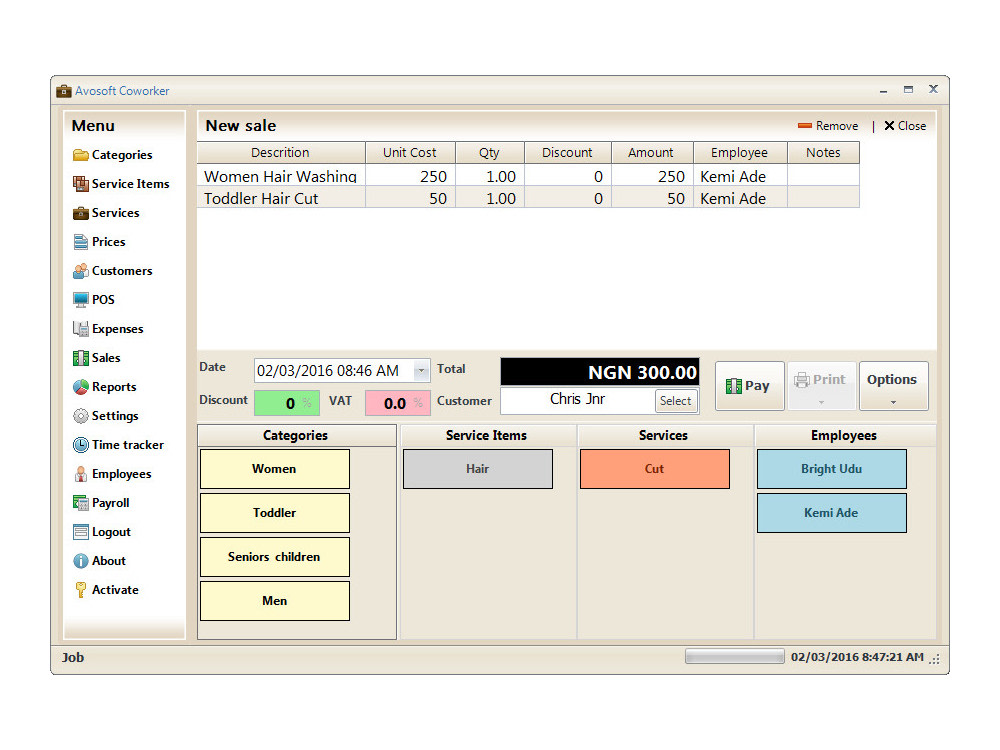
Task: Click the Prices icon in sidebar
Action: (80, 242)
